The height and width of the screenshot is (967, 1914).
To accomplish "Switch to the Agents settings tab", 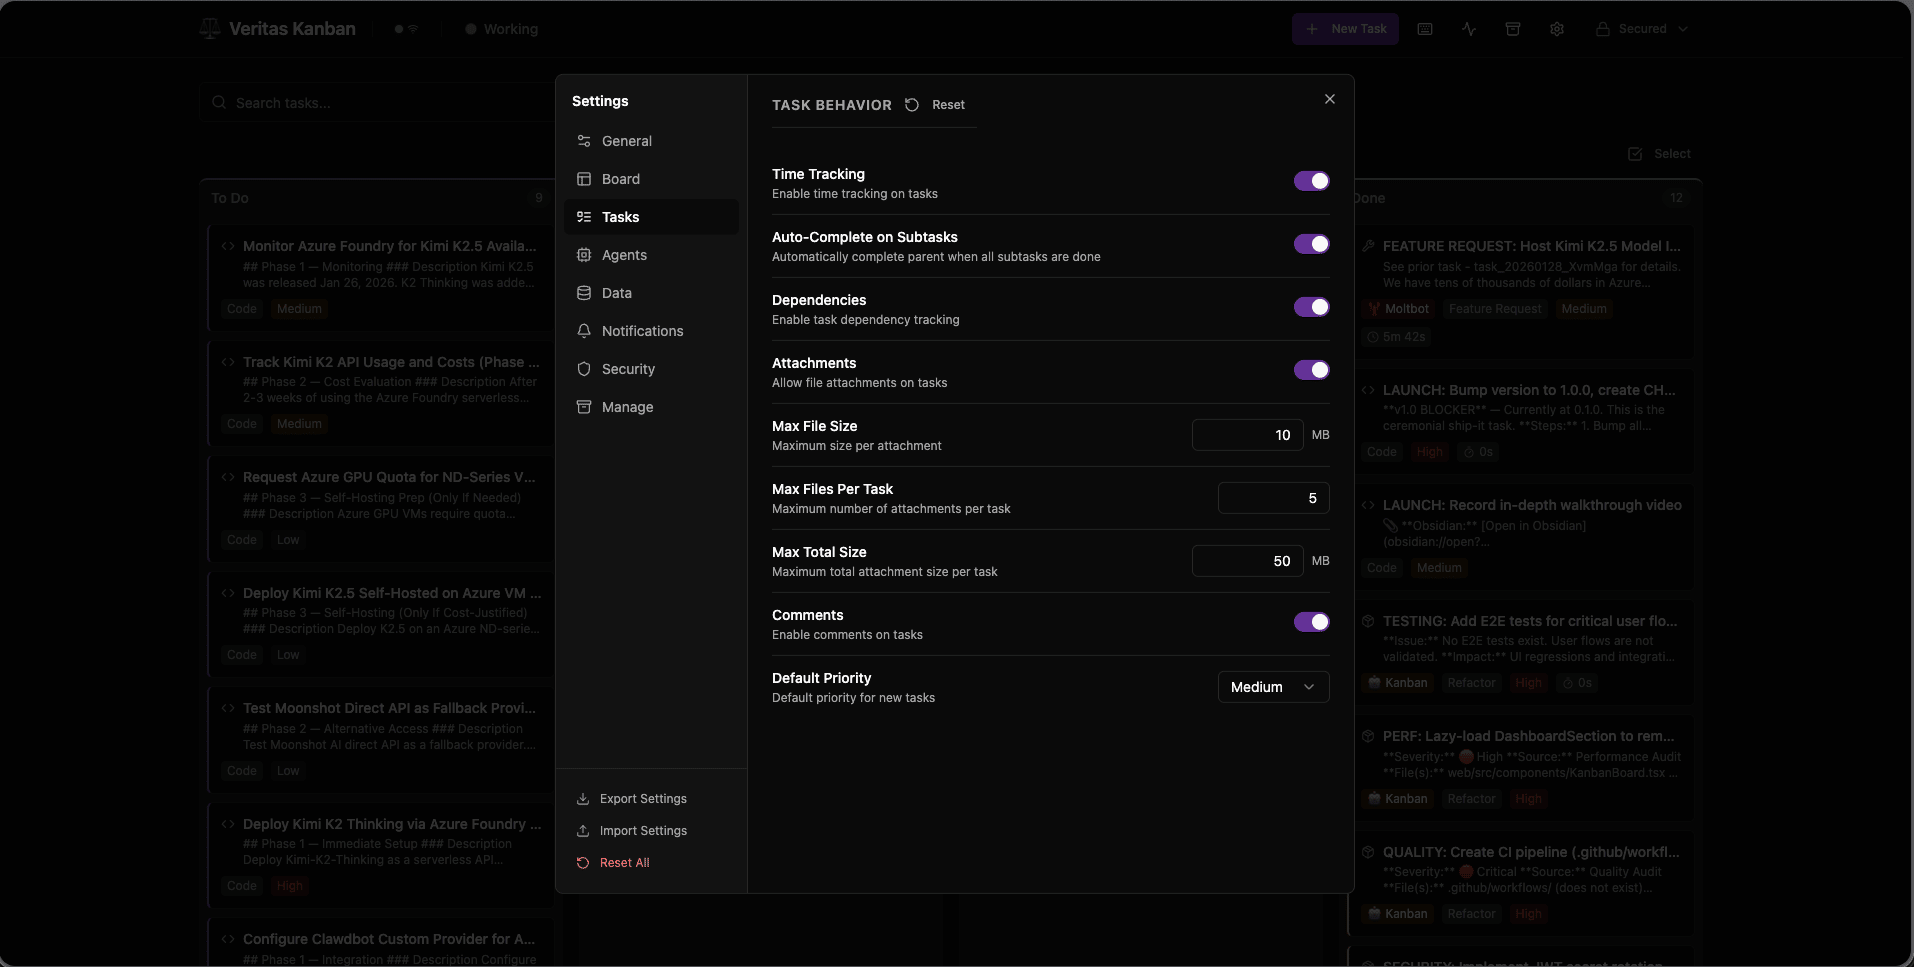I will pyautogui.click(x=624, y=255).
